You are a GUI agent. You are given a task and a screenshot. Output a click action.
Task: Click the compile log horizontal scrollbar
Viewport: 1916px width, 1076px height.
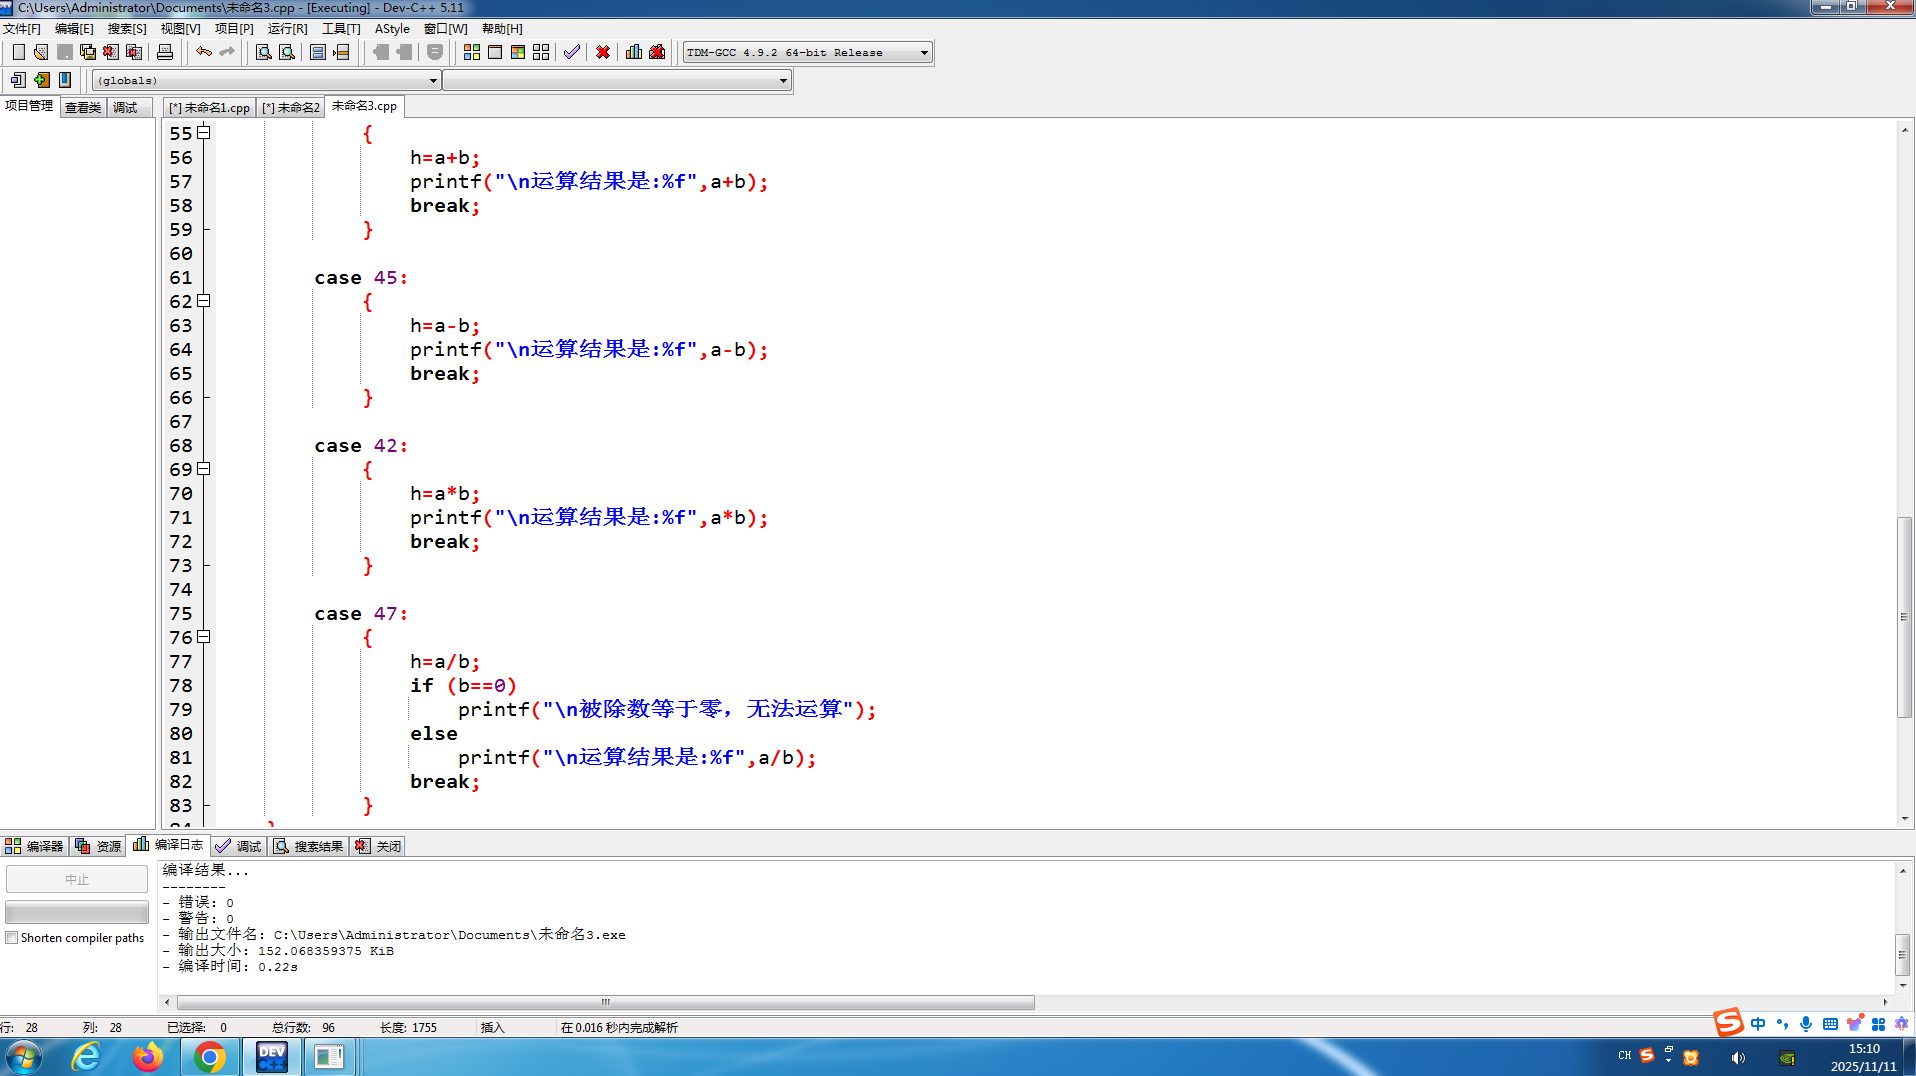click(605, 1002)
